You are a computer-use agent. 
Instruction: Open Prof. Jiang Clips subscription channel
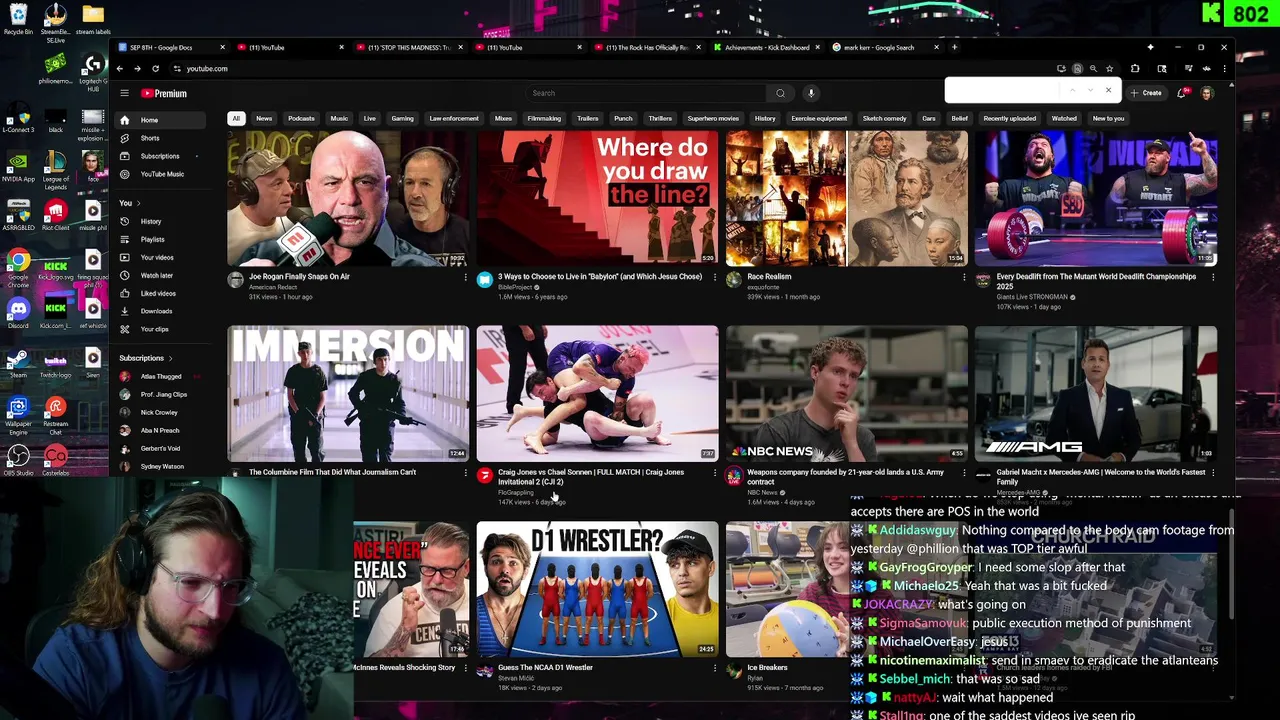pos(159,394)
